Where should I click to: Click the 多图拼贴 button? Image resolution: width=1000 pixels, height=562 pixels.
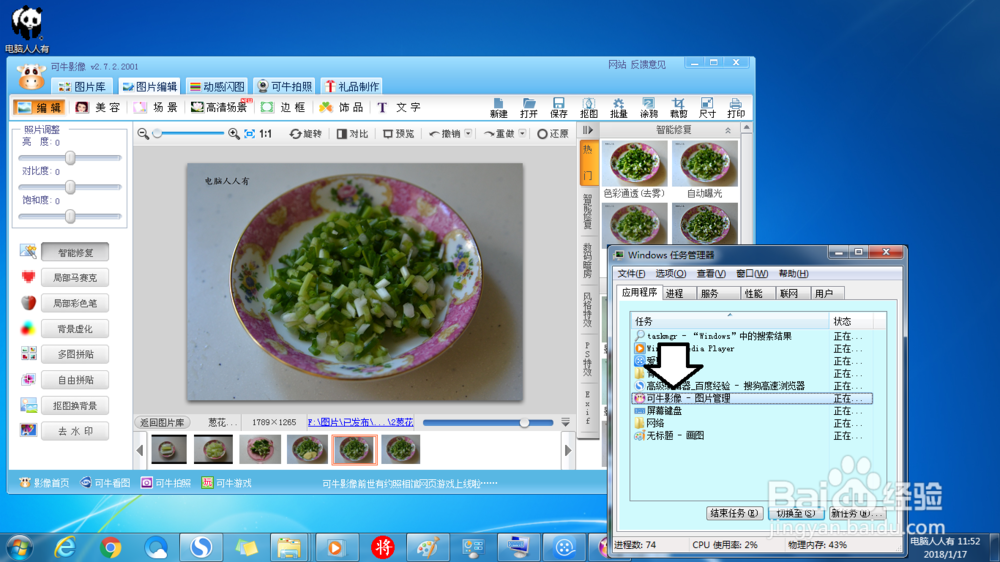click(x=75, y=355)
